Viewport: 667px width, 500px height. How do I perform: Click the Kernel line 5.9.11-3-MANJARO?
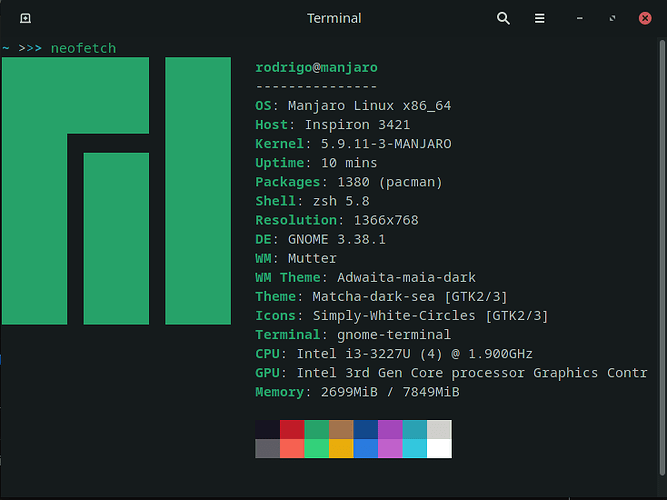pos(353,144)
